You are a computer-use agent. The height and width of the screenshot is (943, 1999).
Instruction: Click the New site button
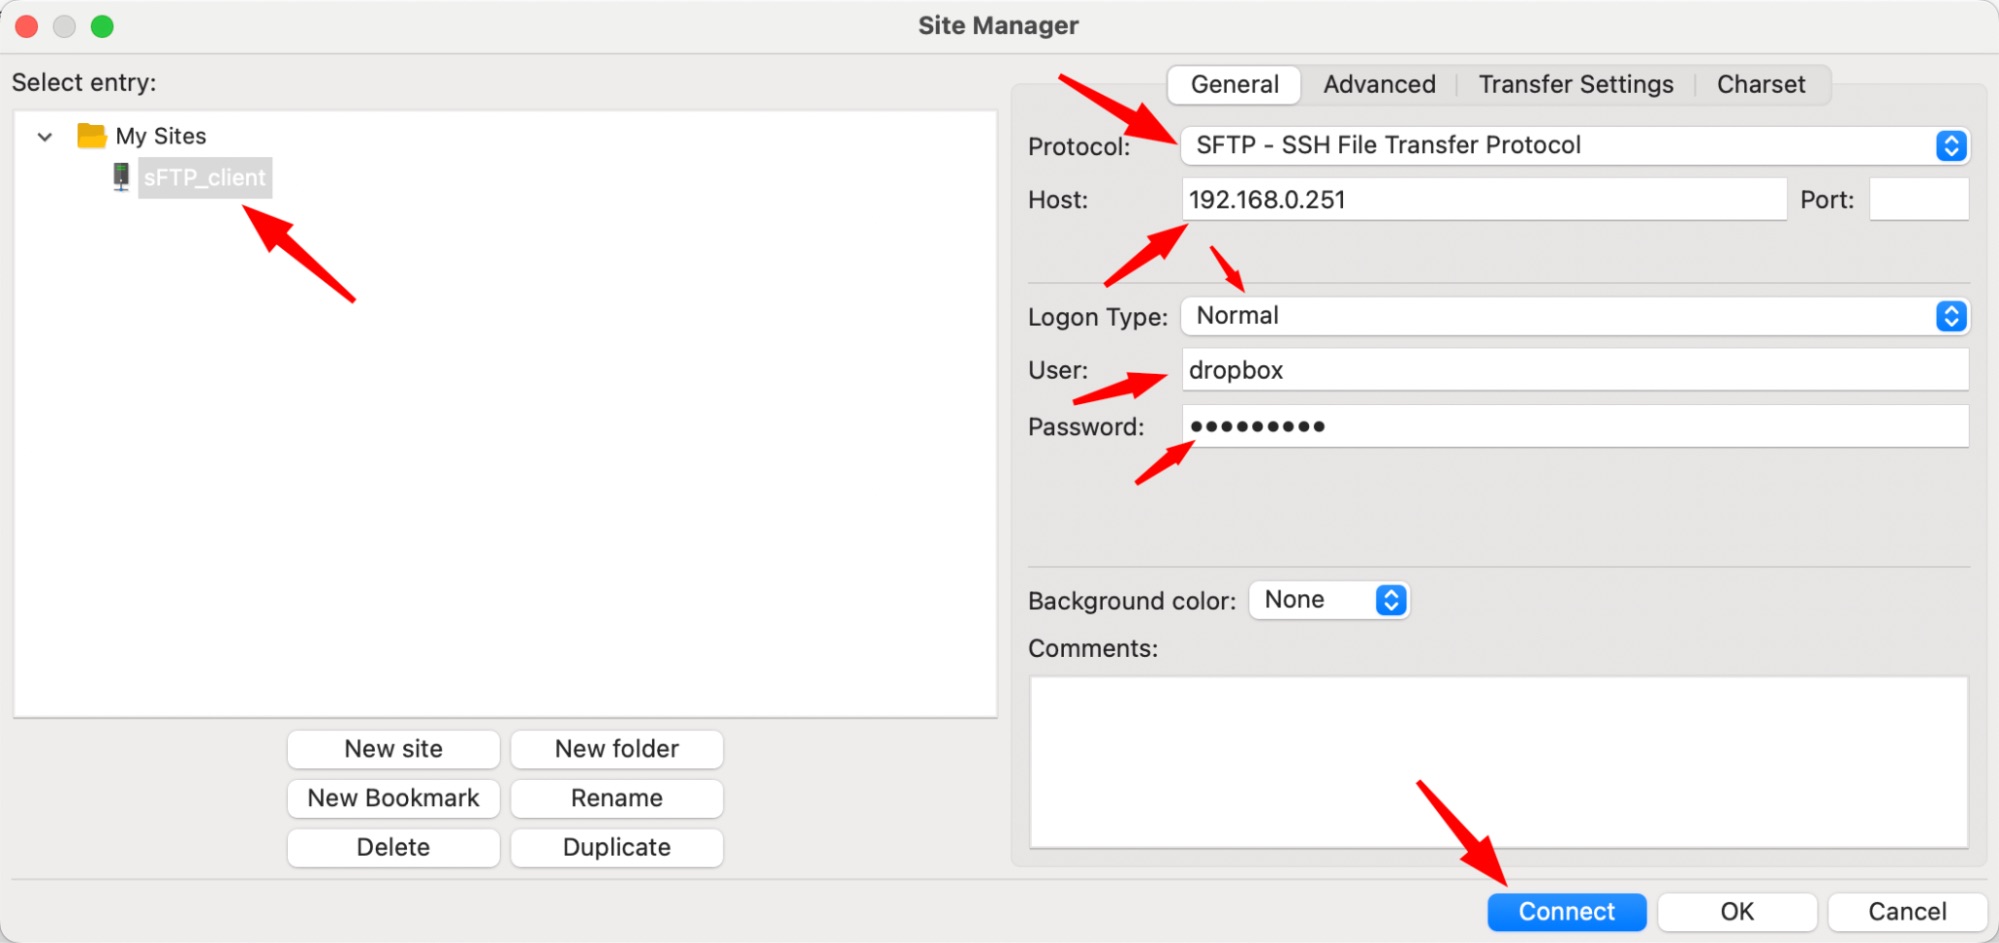(x=393, y=749)
